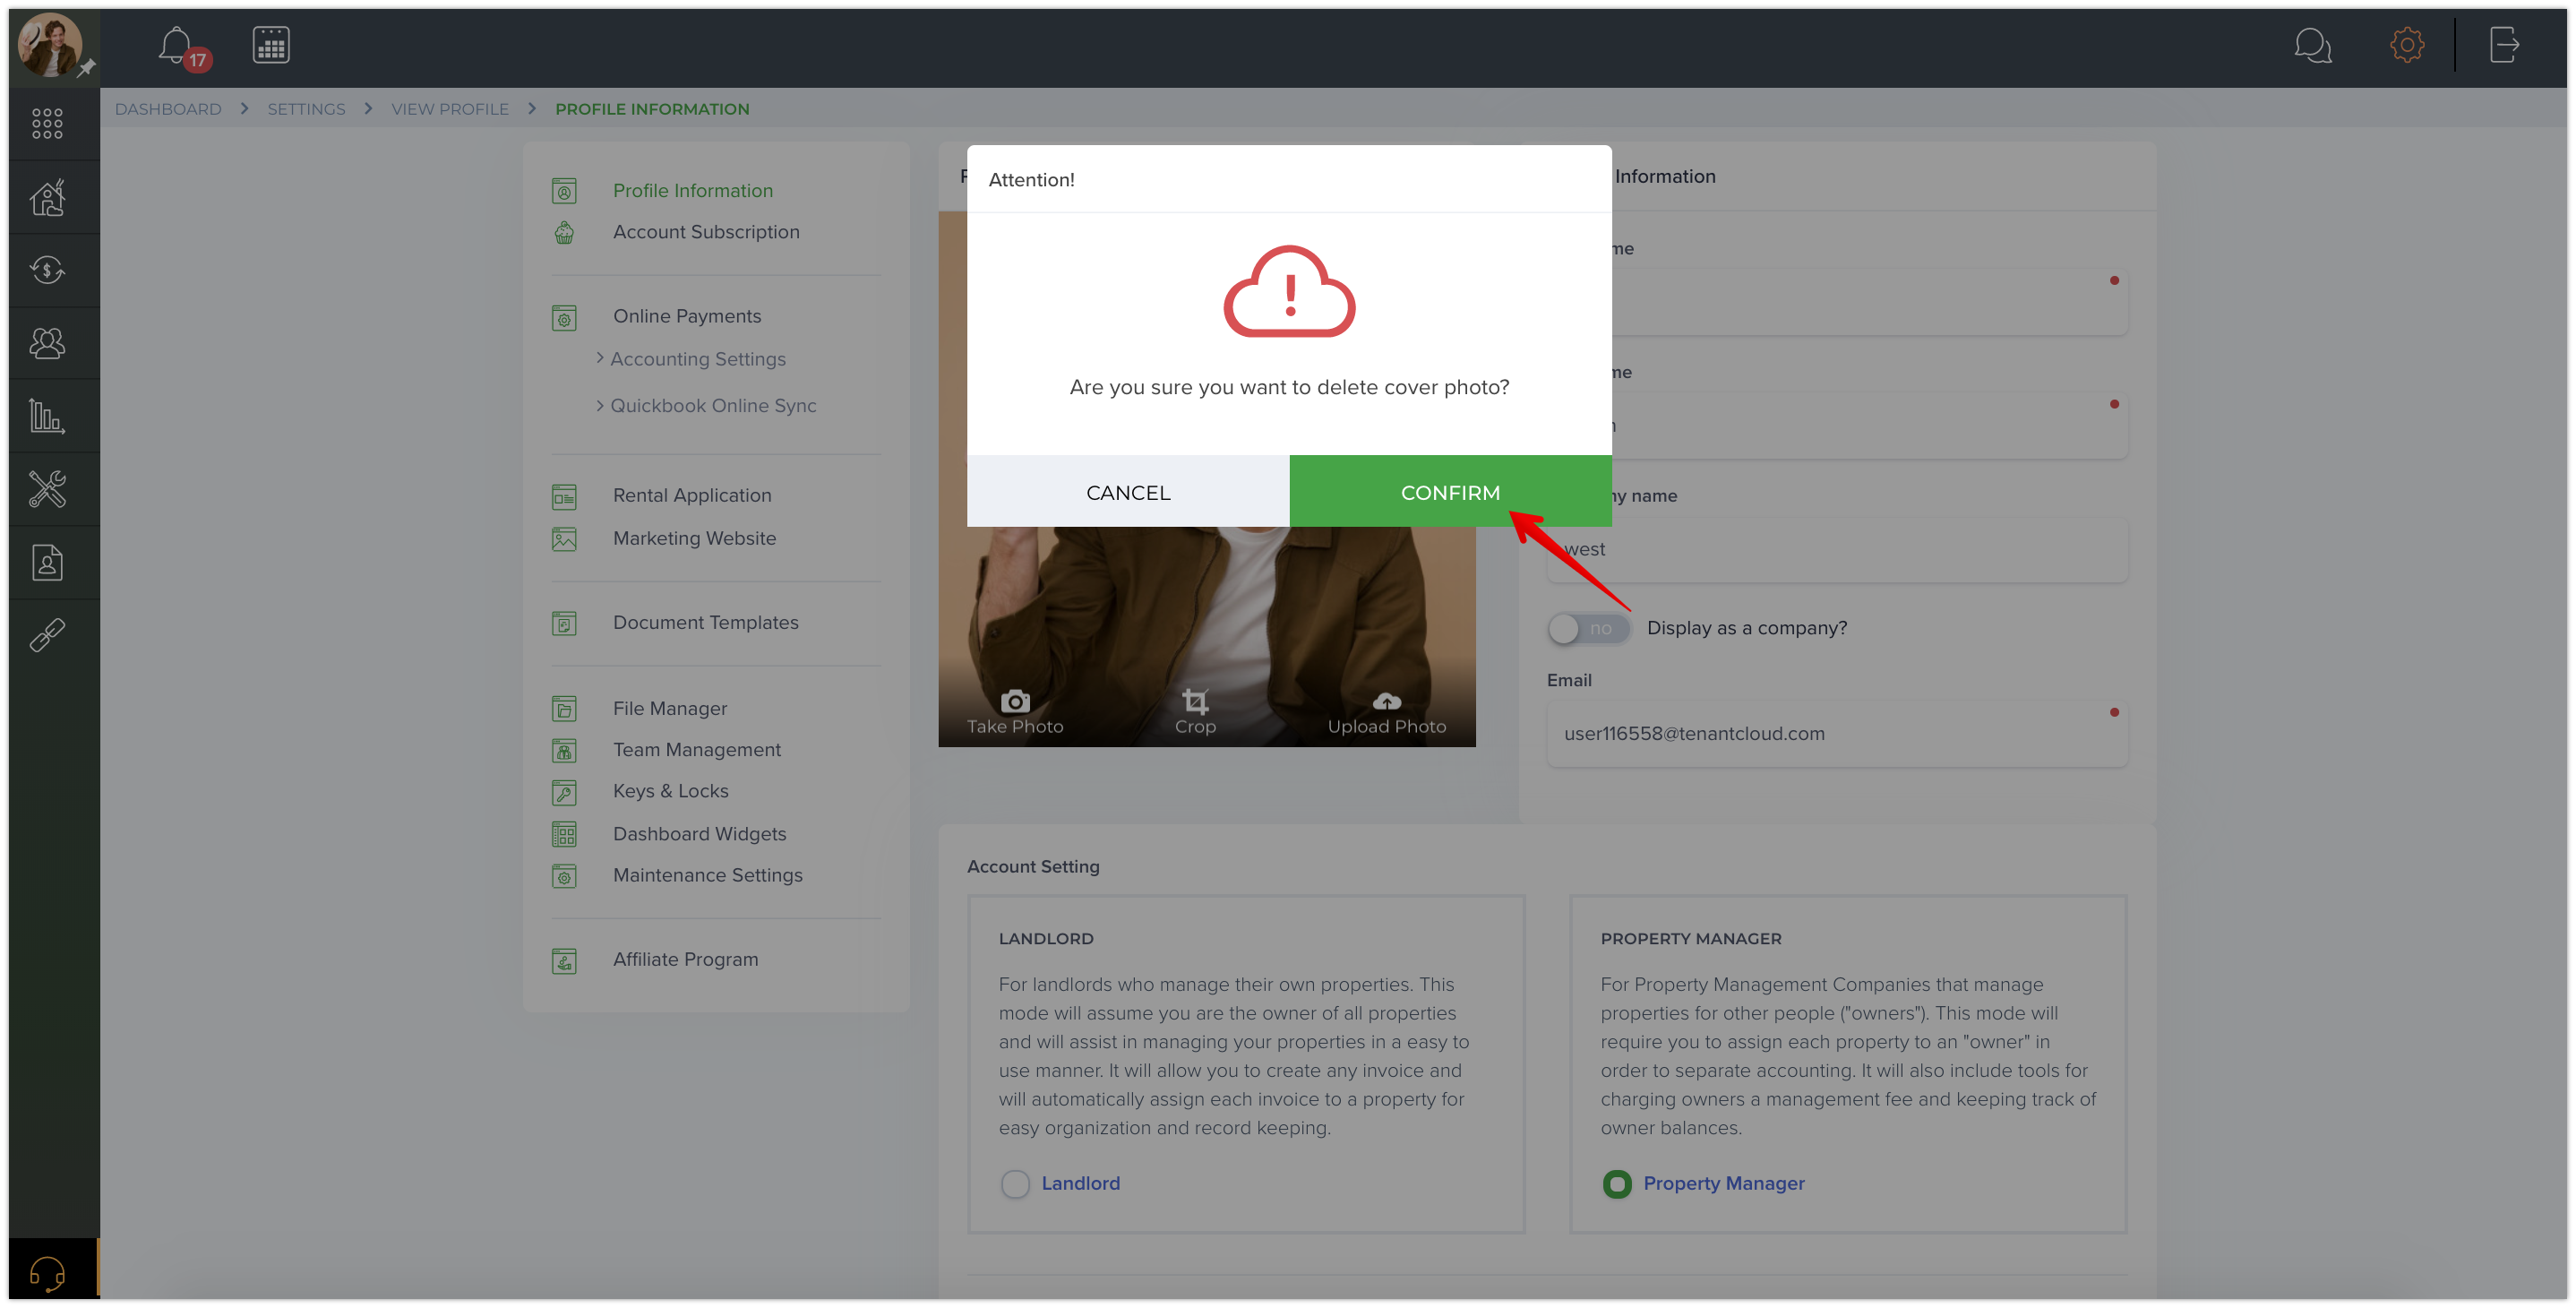Click the Team Management icon
This screenshot has width=2576, height=1308.
coord(564,751)
